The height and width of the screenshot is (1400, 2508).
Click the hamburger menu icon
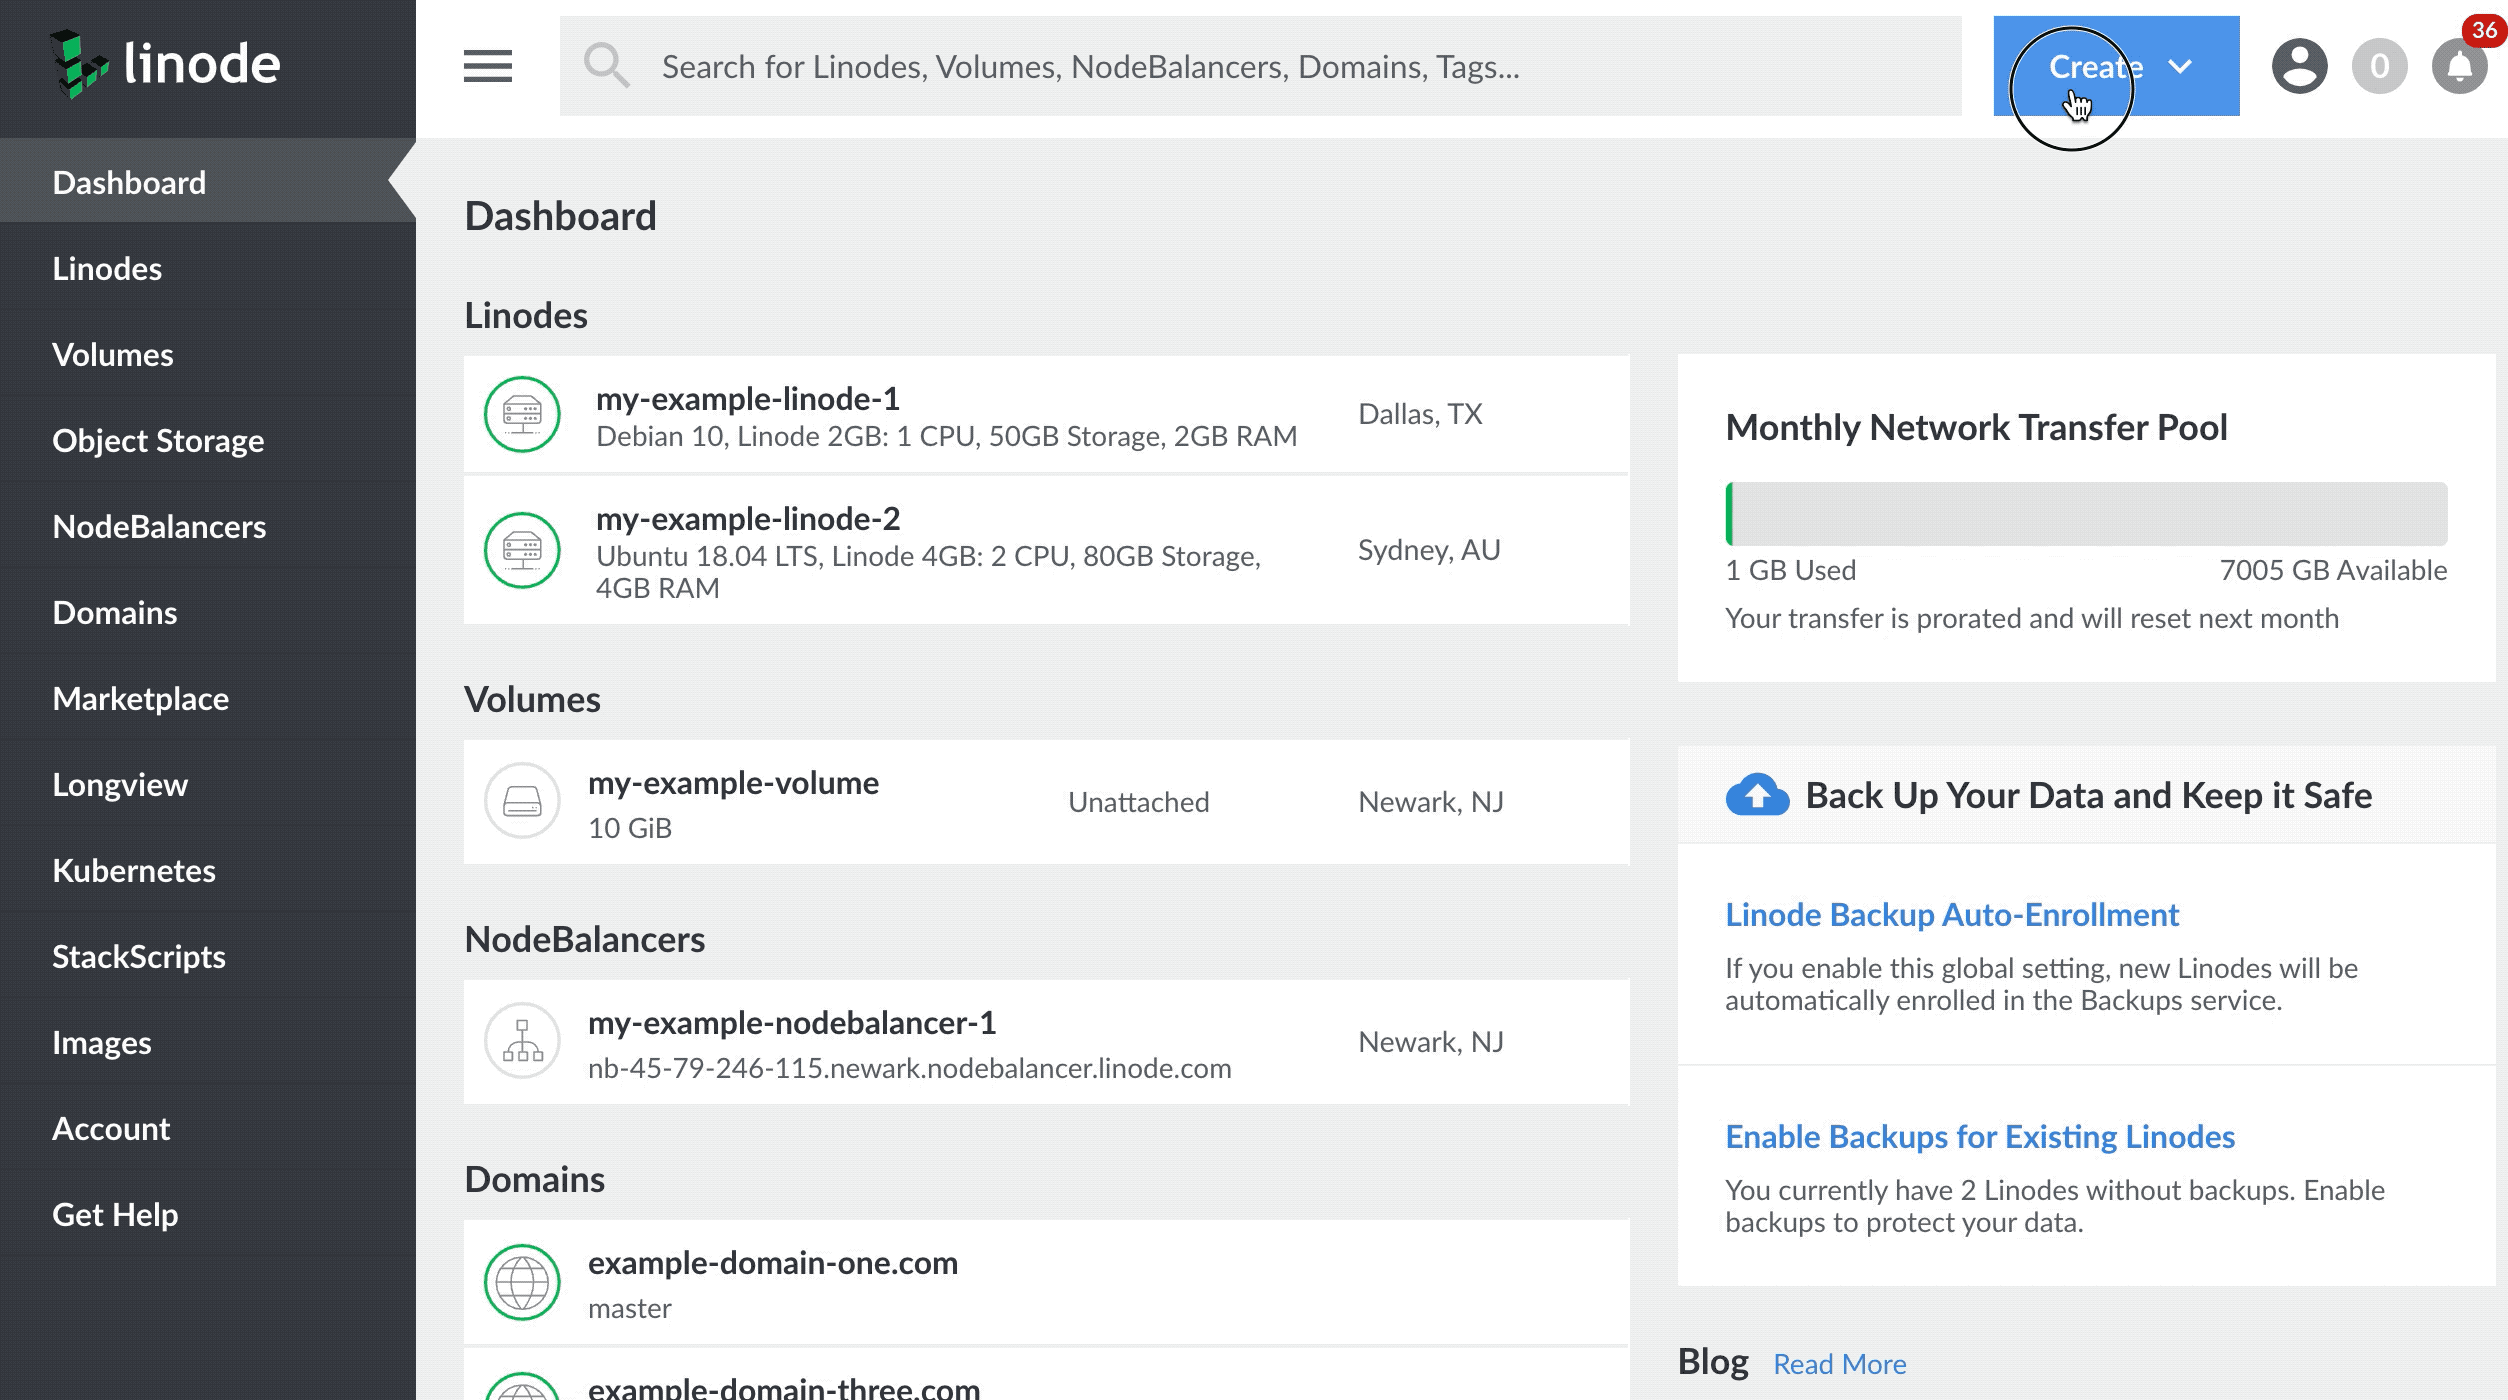[487, 66]
